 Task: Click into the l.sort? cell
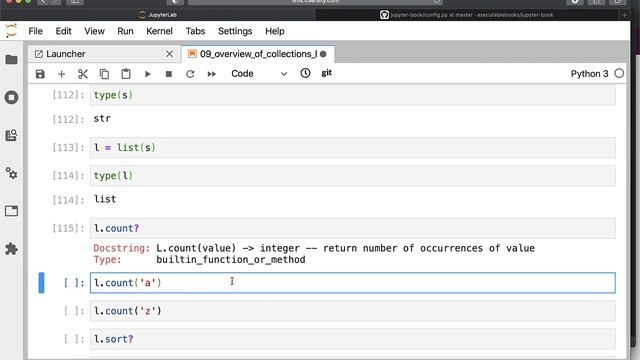coord(353,339)
